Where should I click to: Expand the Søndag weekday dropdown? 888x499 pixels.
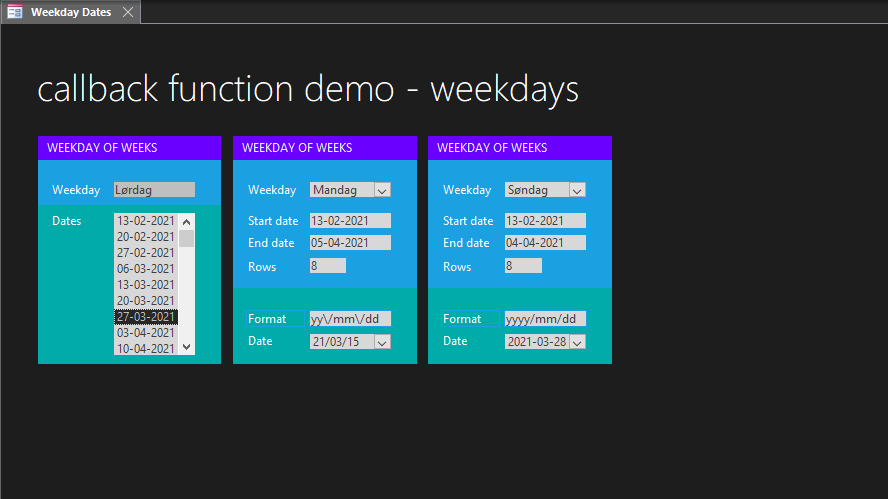point(577,190)
